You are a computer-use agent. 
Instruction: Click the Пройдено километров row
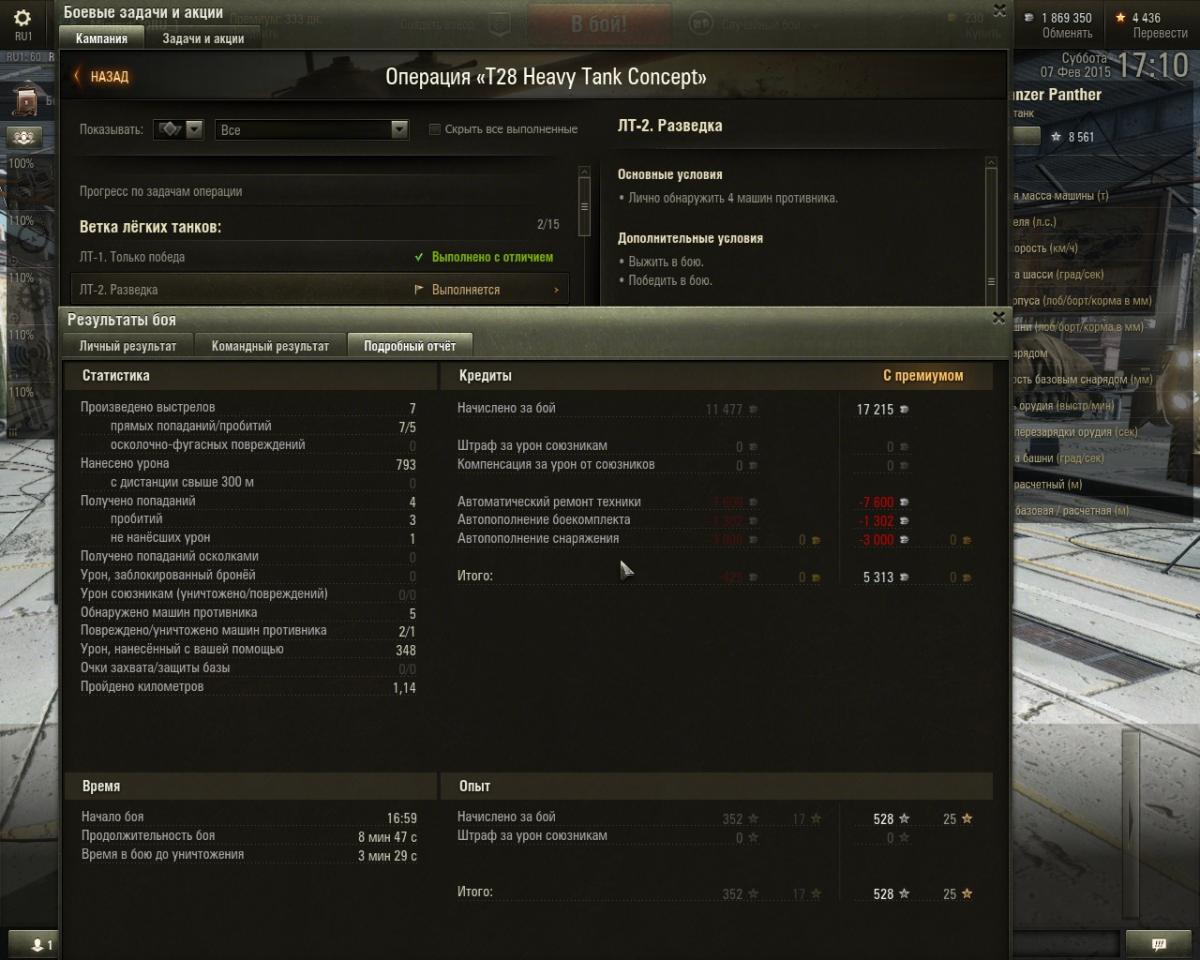pos(248,687)
